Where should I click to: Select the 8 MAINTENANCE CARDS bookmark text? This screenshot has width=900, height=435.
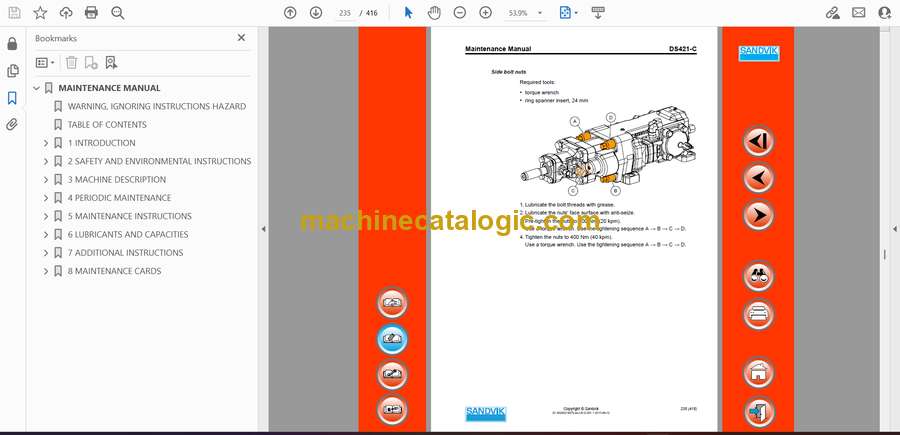114,271
